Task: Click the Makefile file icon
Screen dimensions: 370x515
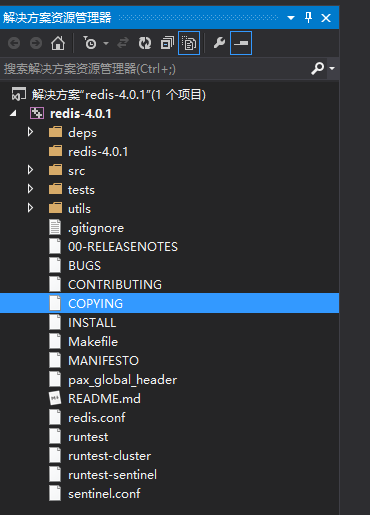Action: coord(55,341)
